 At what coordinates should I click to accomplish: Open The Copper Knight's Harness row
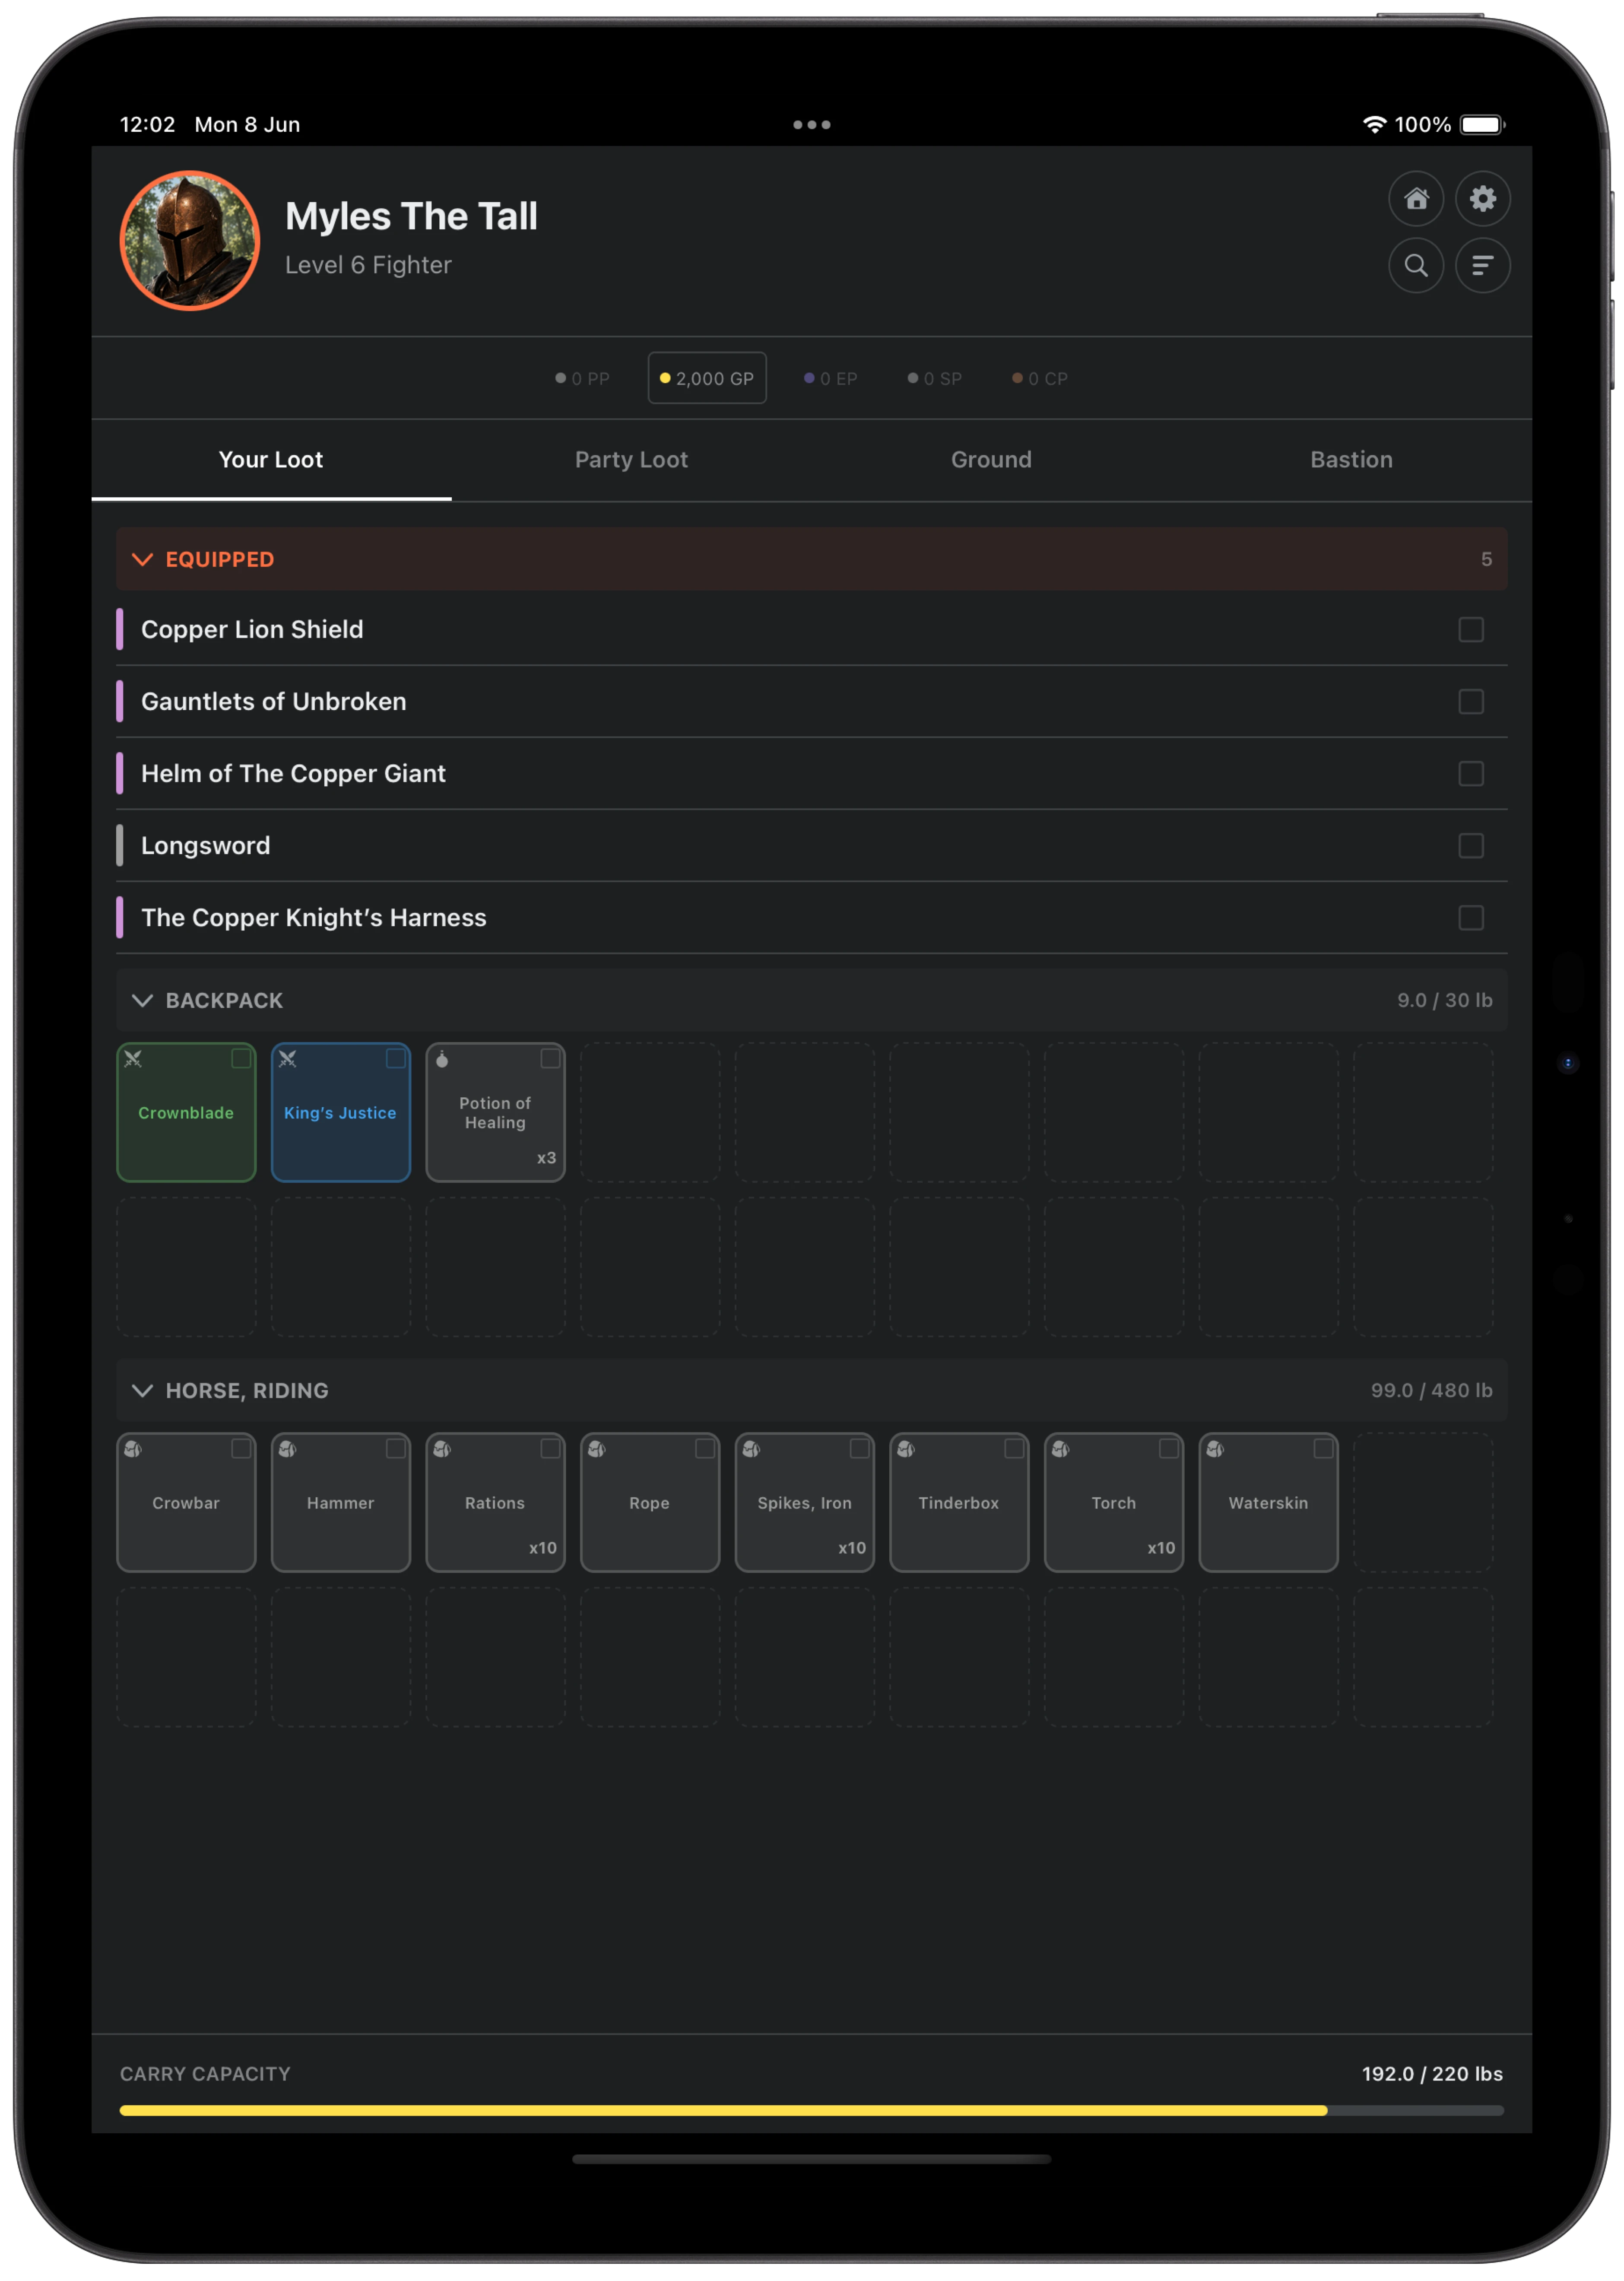(x=811, y=918)
